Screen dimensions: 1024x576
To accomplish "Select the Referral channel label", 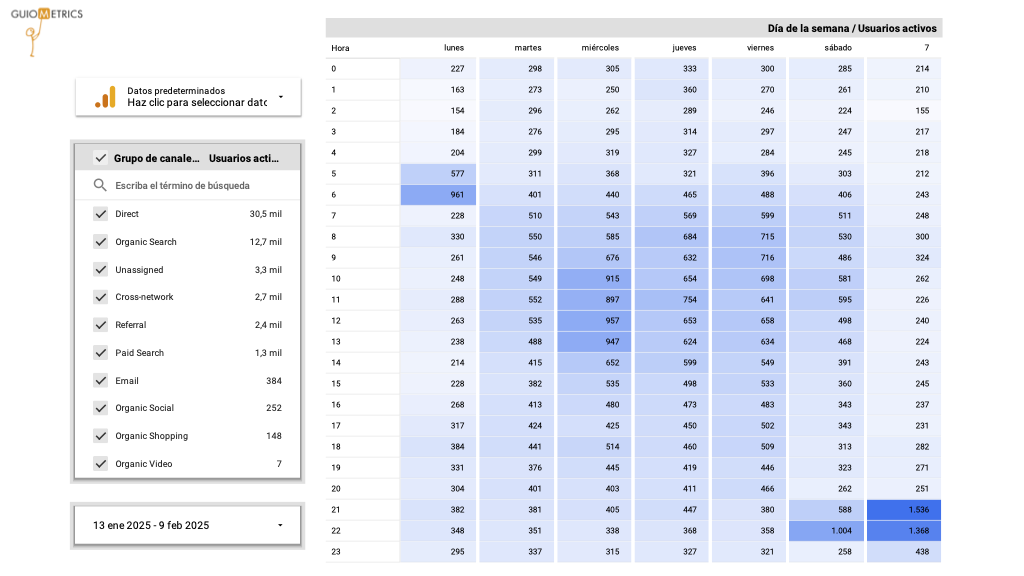I will pyautogui.click(x=131, y=325).
